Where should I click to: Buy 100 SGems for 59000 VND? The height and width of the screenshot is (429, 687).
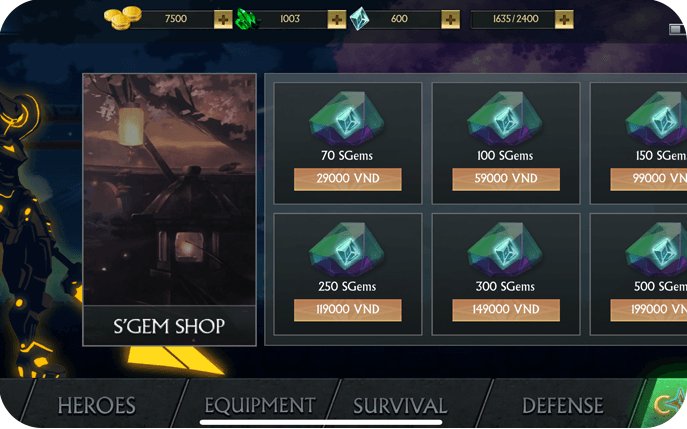click(x=506, y=179)
